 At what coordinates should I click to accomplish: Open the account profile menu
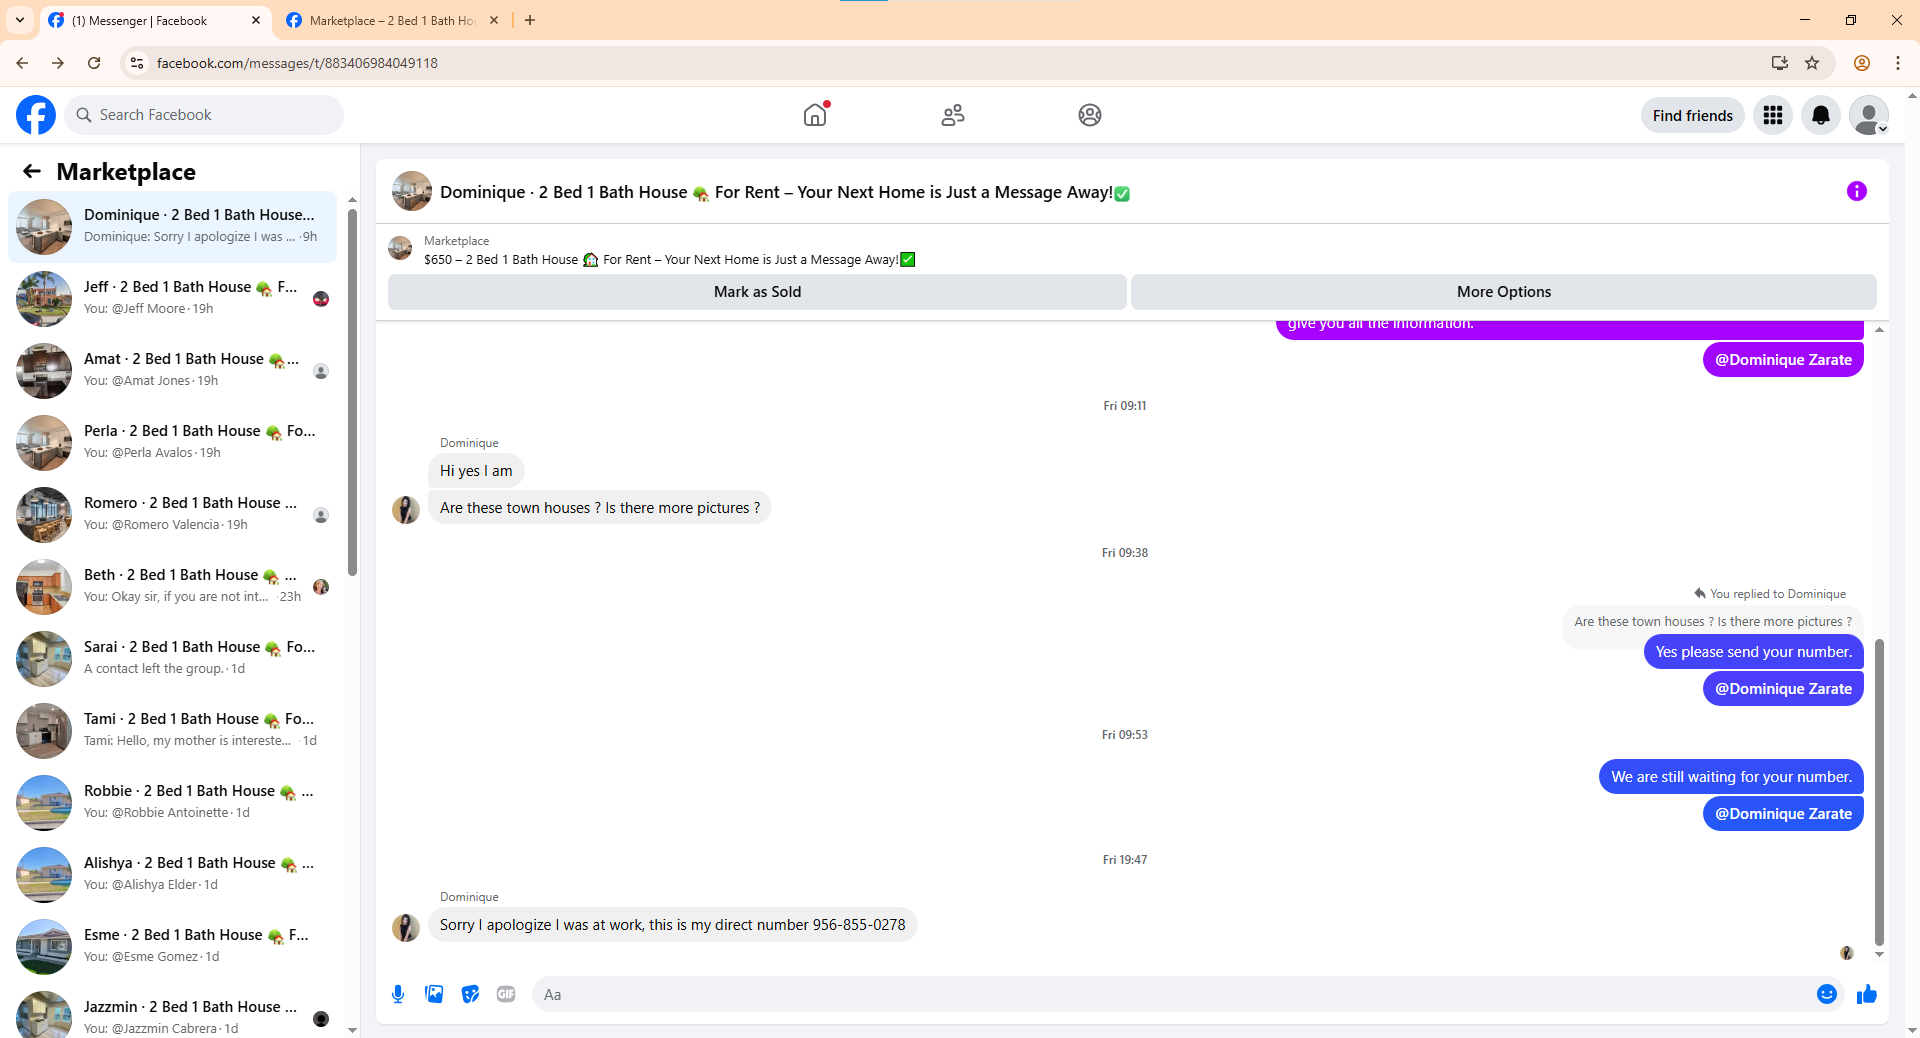pyautogui.click(x=1869, y=115)
